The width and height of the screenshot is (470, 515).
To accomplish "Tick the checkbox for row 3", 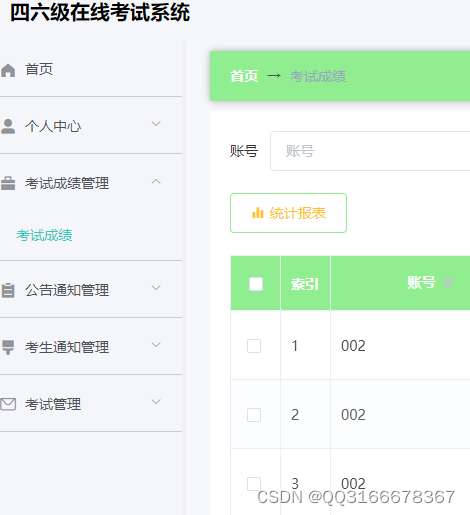I will [x=254, y=484].
